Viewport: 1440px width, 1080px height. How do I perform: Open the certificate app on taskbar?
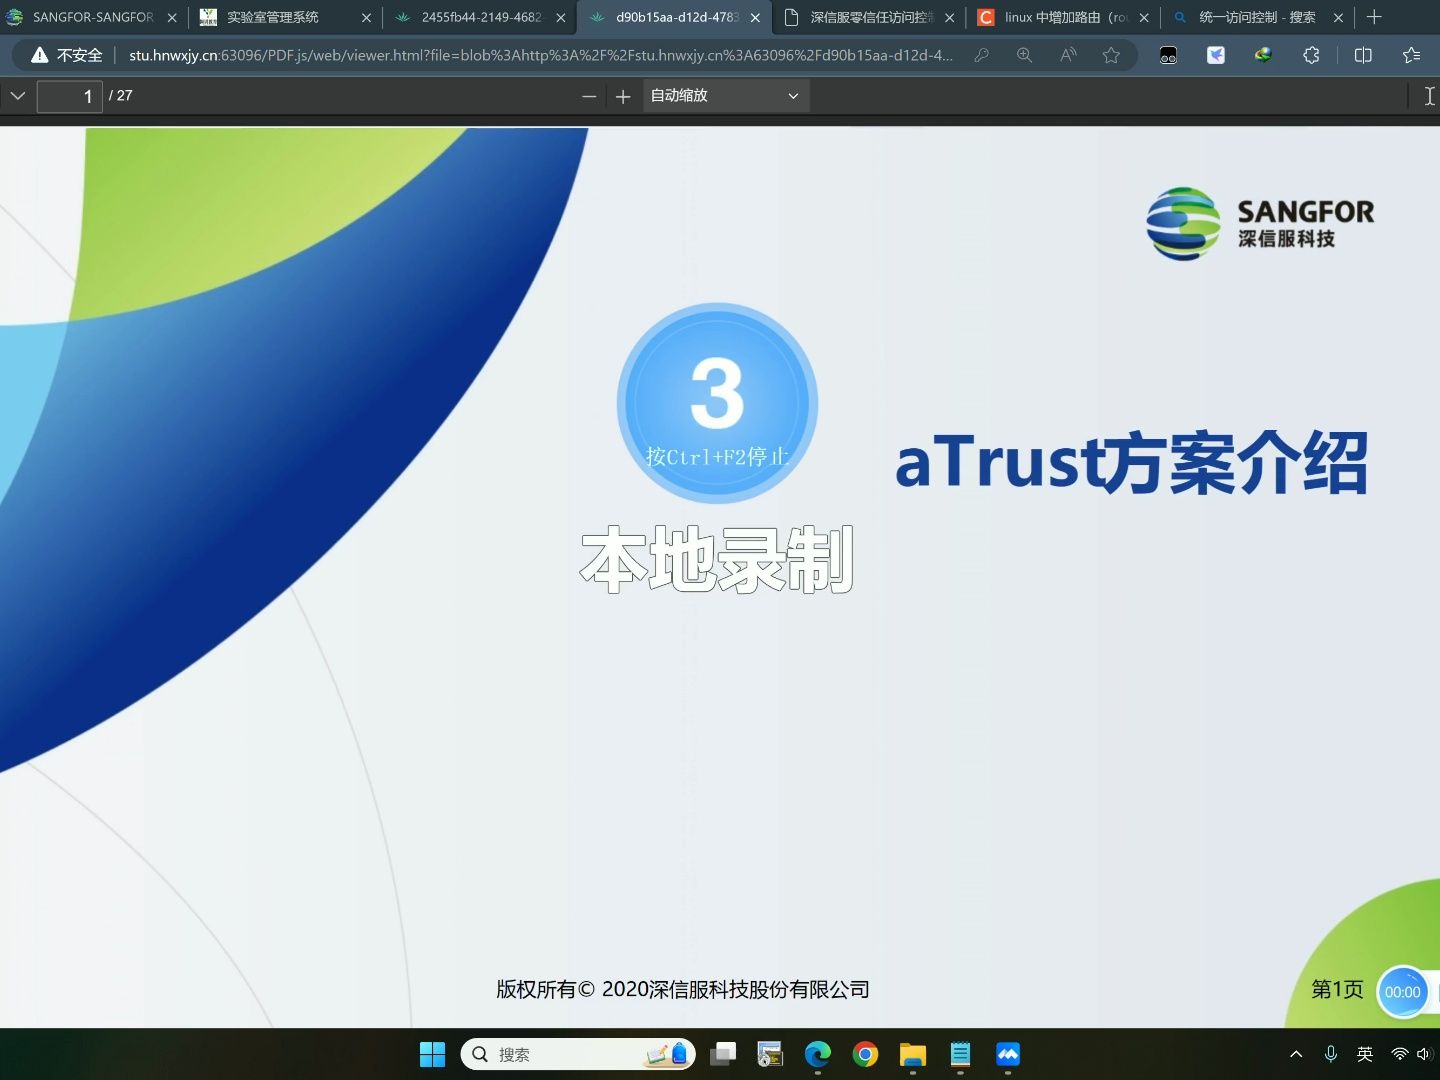point(770,1054)
